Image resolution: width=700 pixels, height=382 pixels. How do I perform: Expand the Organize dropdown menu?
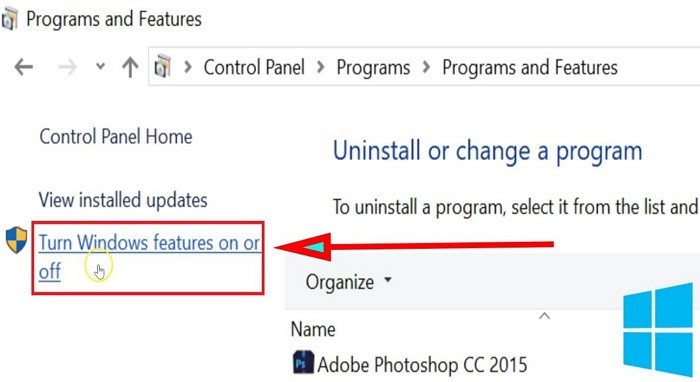348,282
